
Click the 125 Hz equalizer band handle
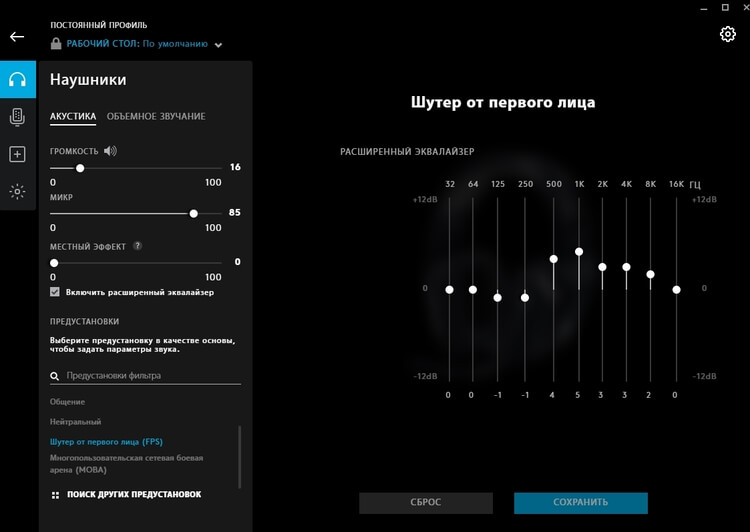pyautogui.click(x=497, y=298)
